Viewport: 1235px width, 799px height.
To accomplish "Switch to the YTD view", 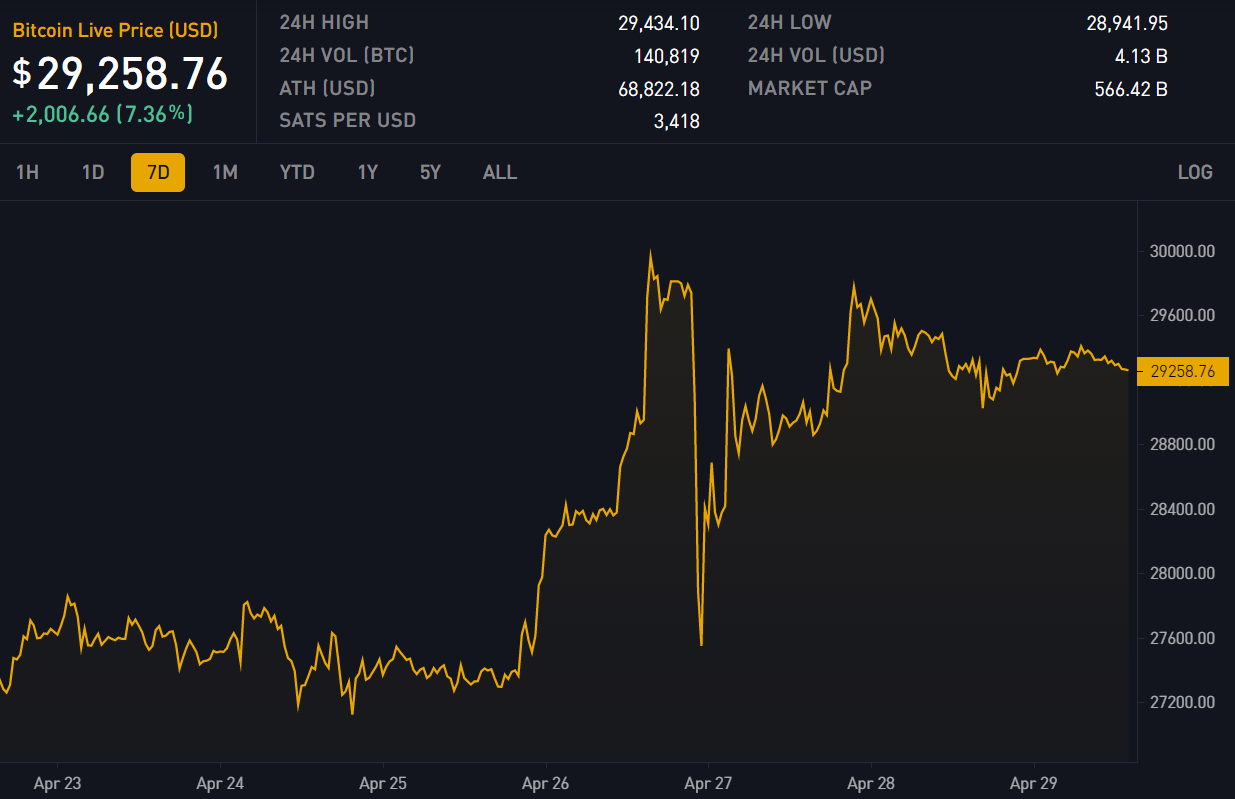I will pyautogui.click(x=296, y=172).
